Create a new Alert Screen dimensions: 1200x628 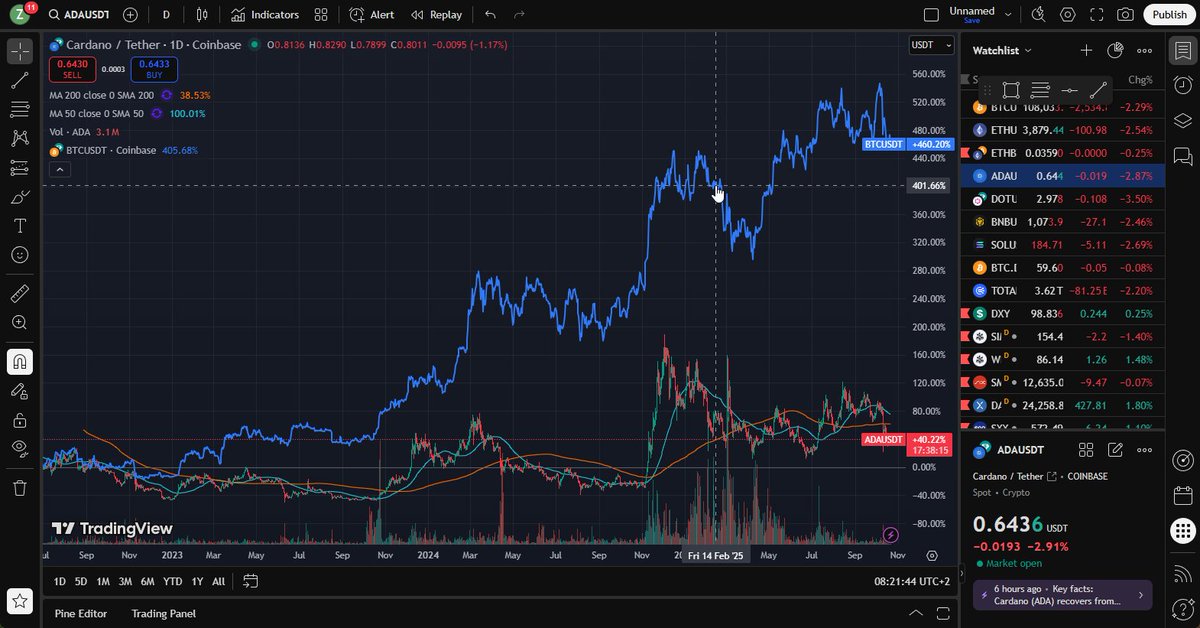pos(372,15)
